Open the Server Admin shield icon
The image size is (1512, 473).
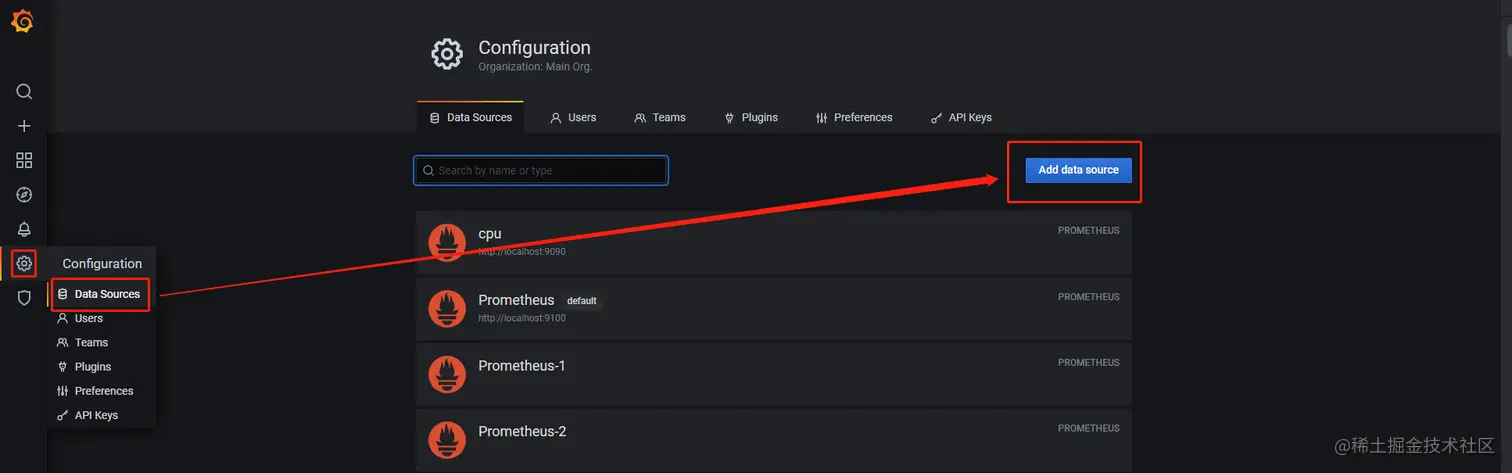coord(24,298)
